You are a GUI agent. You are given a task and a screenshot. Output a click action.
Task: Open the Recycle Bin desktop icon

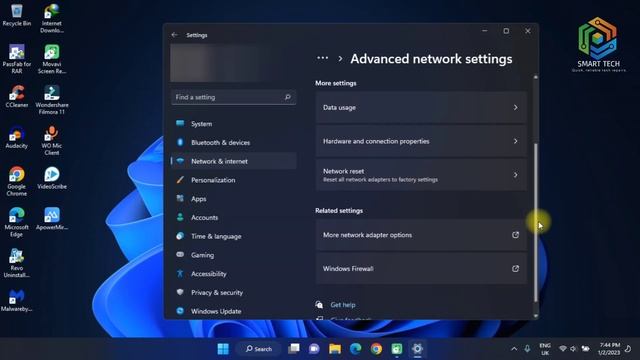click(x=17, y=16)
